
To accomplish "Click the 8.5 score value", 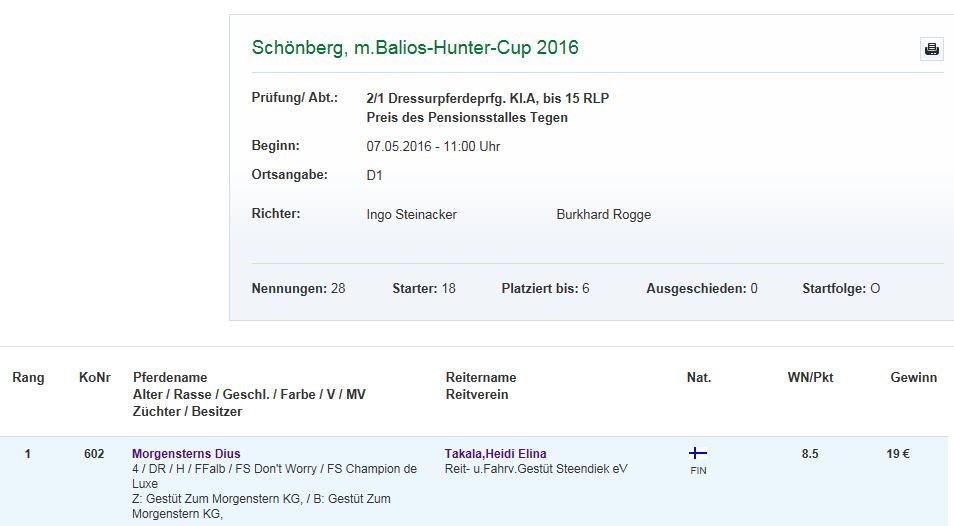I will point(810,454).
